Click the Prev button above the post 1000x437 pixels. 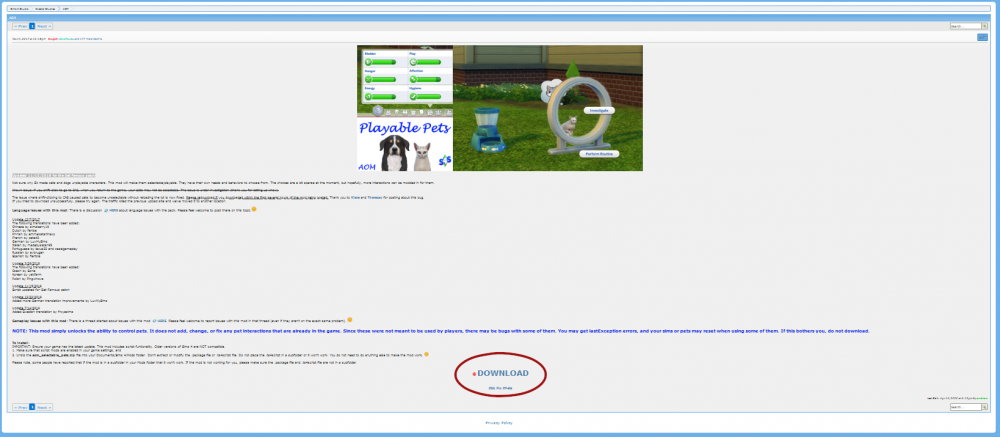coord(20,26)
